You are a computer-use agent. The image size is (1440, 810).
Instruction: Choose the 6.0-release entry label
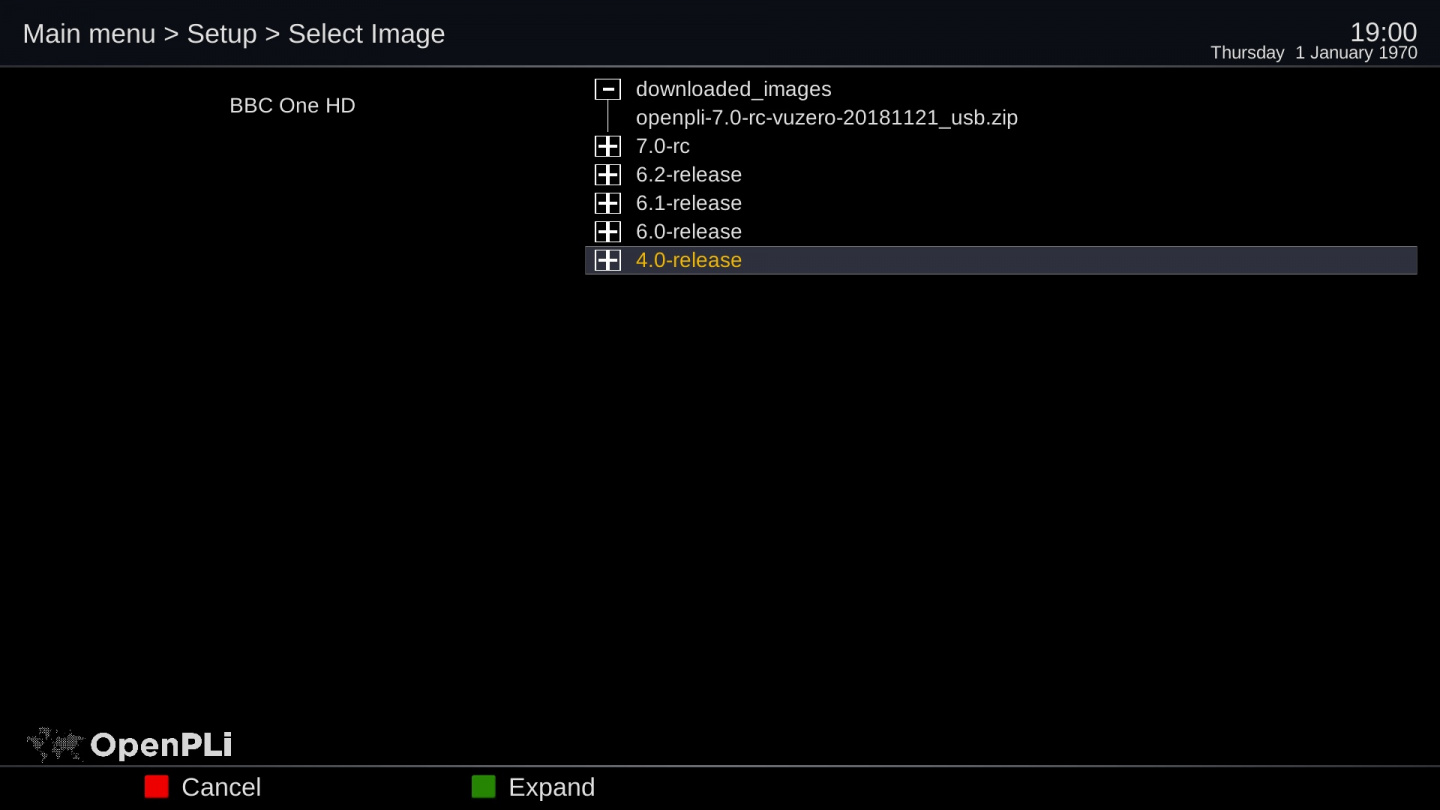[688, 232]
